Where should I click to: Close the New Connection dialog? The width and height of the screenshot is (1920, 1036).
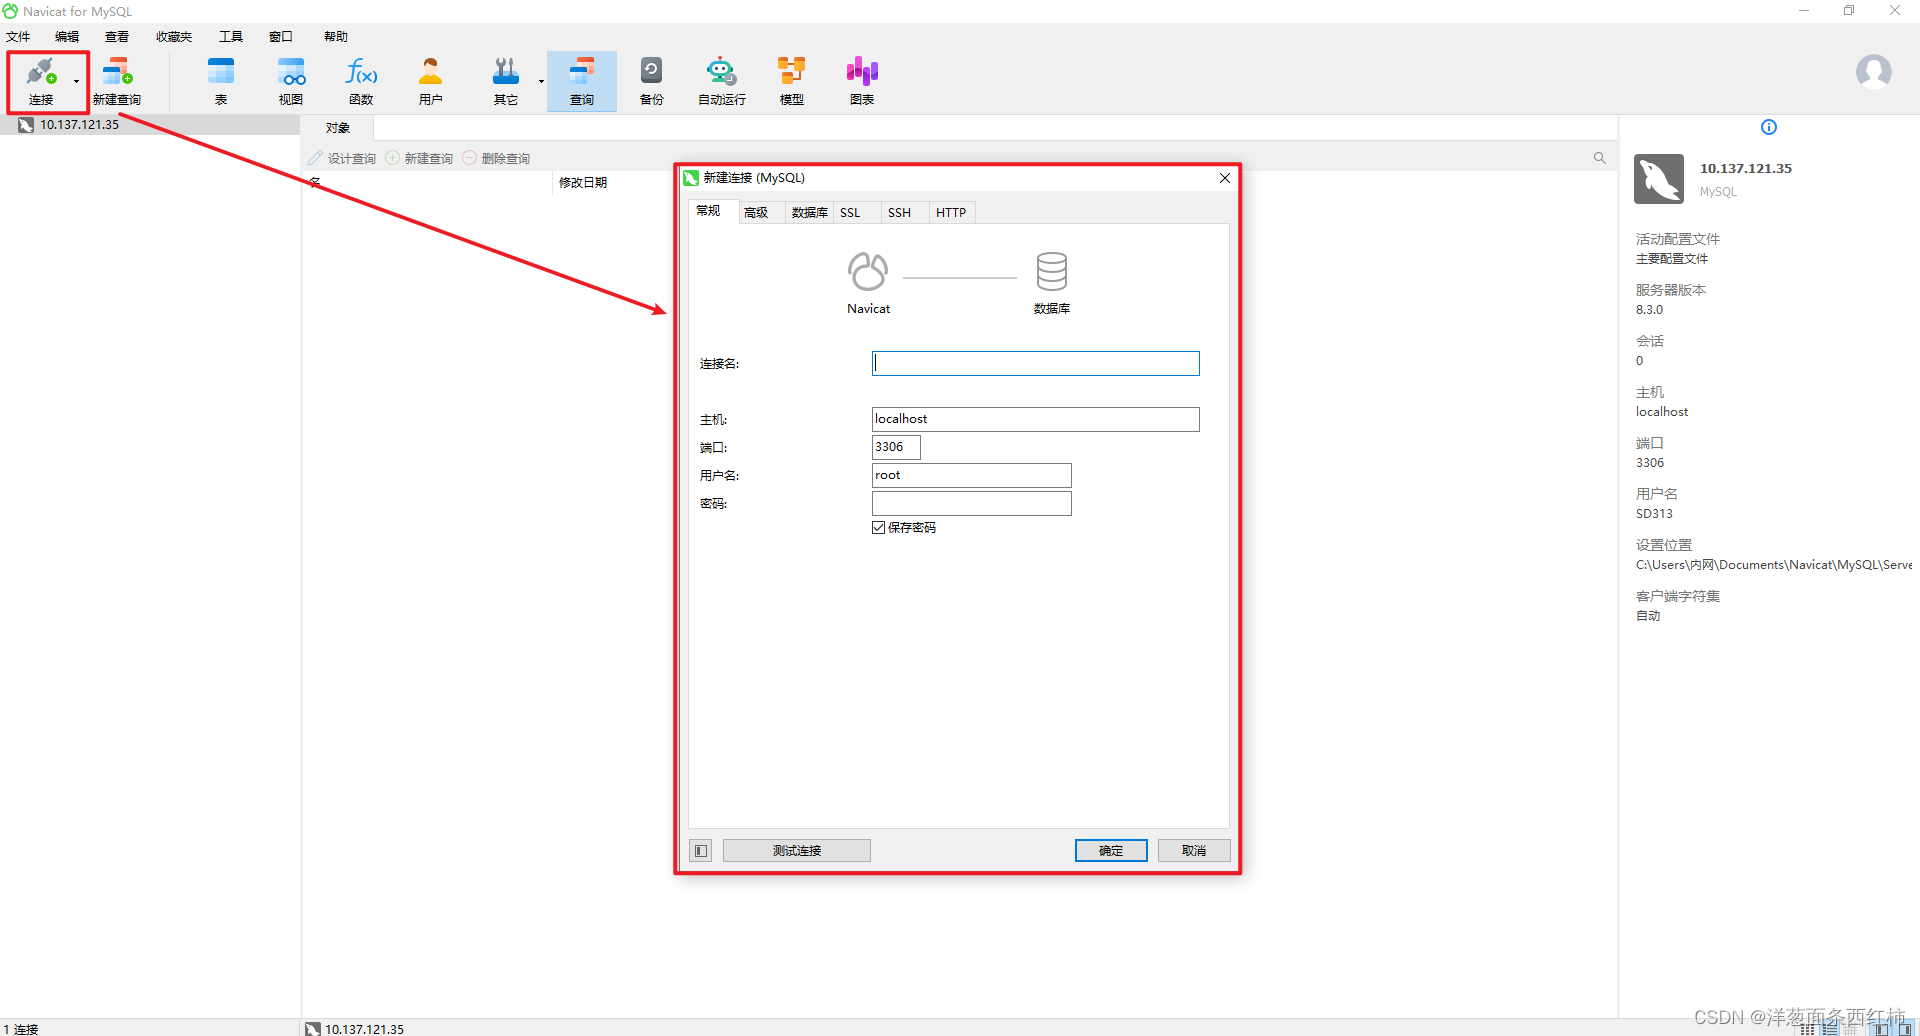1225,178
